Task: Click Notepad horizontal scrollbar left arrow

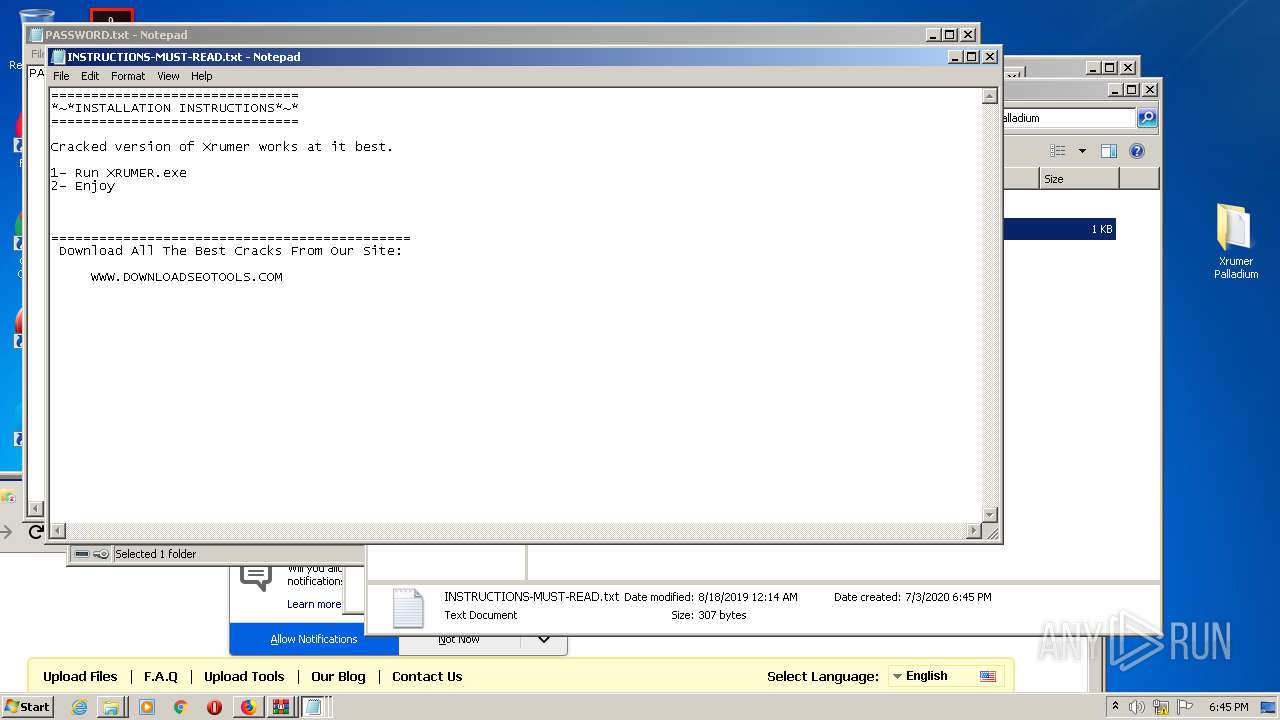Action: (x=58, y=531)
